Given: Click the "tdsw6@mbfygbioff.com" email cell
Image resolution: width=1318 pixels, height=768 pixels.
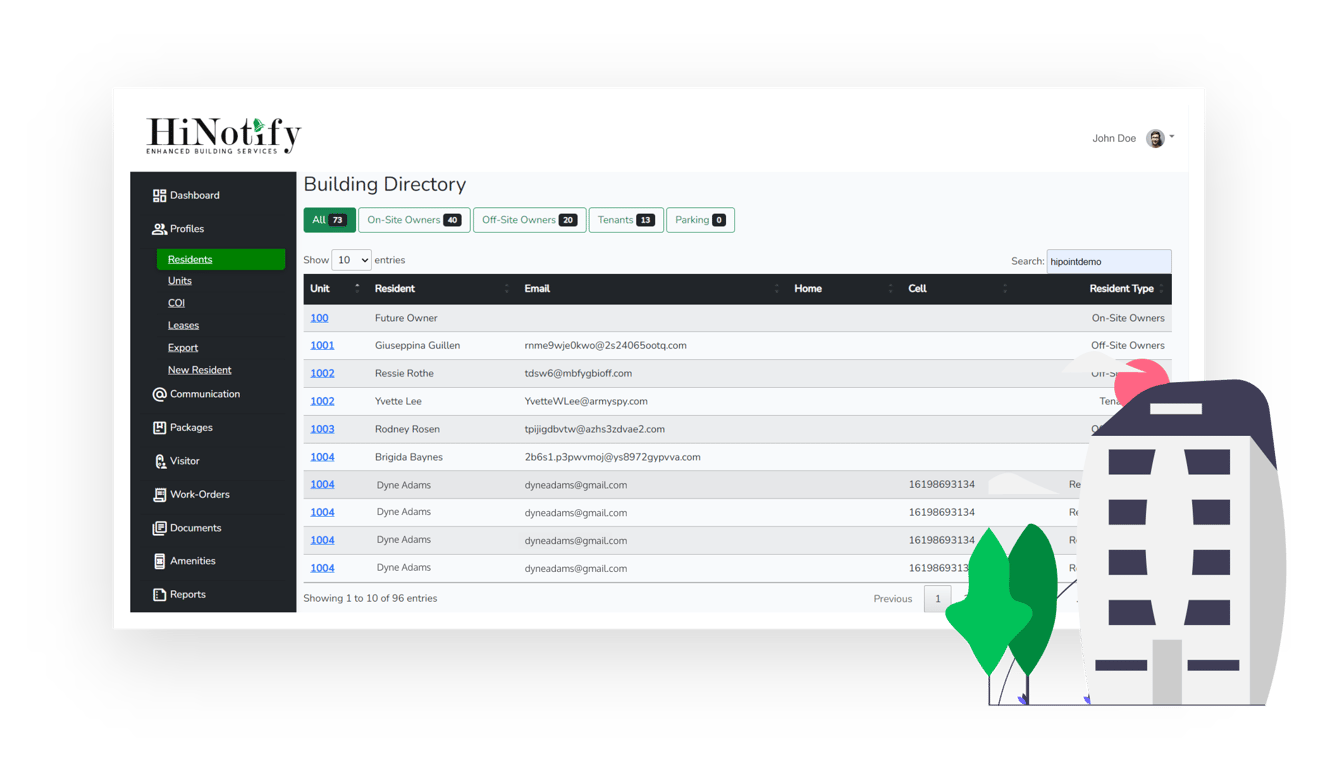Looking at the screenshot, I should 578,374.
